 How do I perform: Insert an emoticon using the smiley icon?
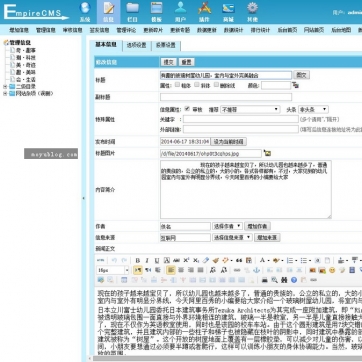(x=332, y=270)
